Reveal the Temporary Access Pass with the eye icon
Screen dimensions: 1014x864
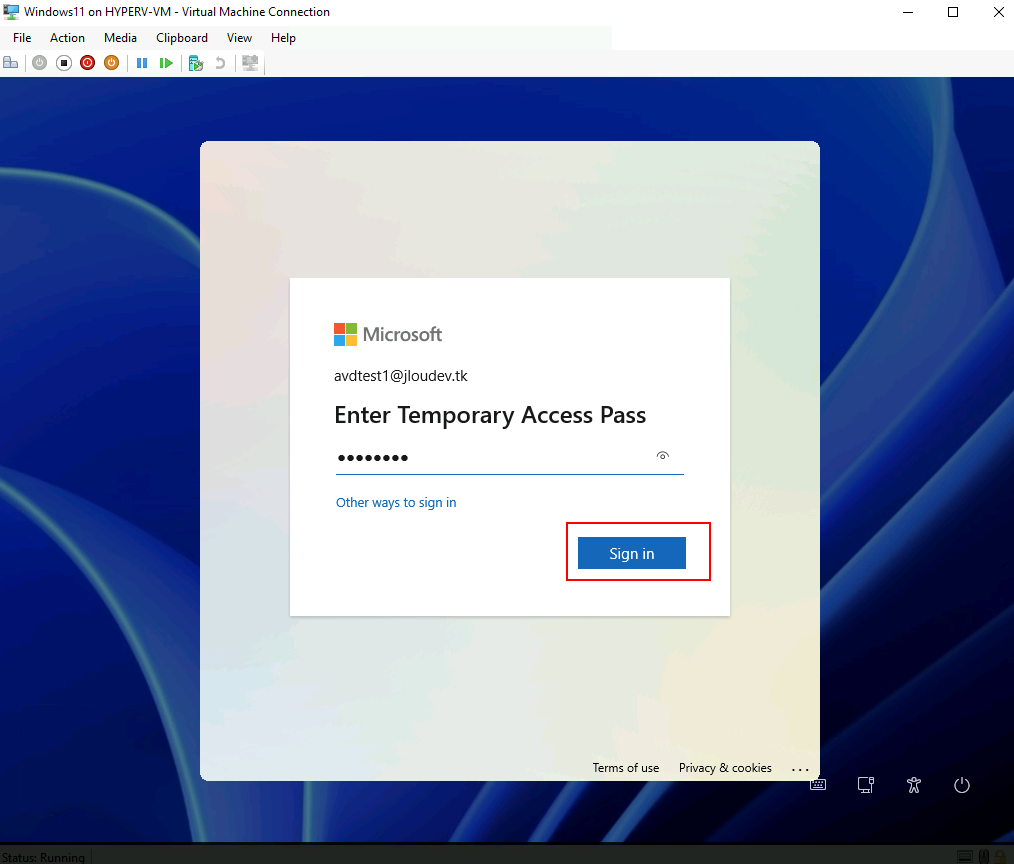662,456
